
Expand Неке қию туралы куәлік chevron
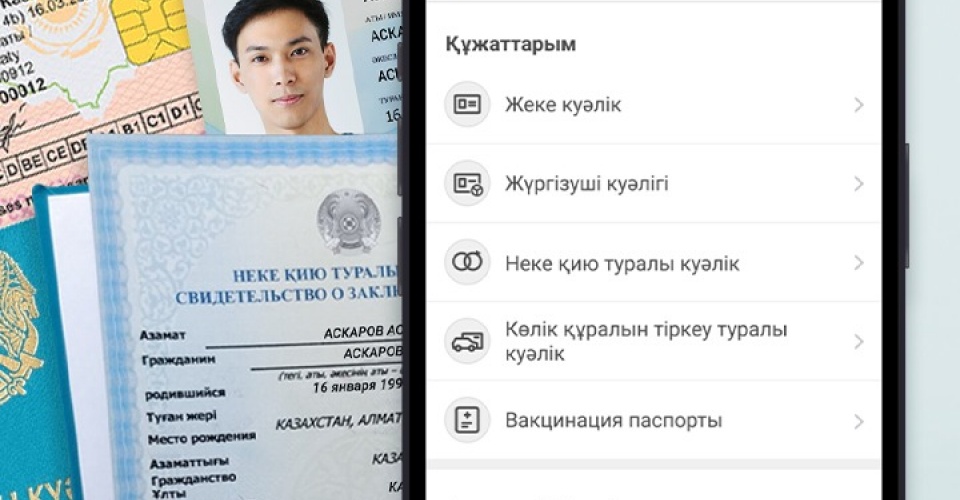tap(859, 263)
